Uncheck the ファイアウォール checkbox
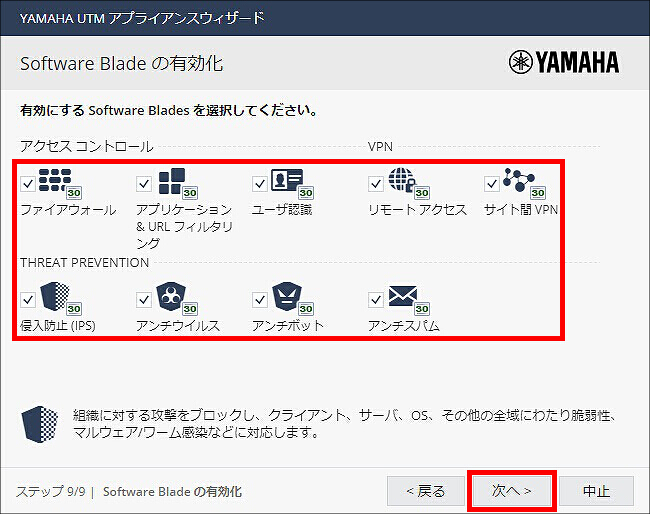 click(x=28, y=183)
